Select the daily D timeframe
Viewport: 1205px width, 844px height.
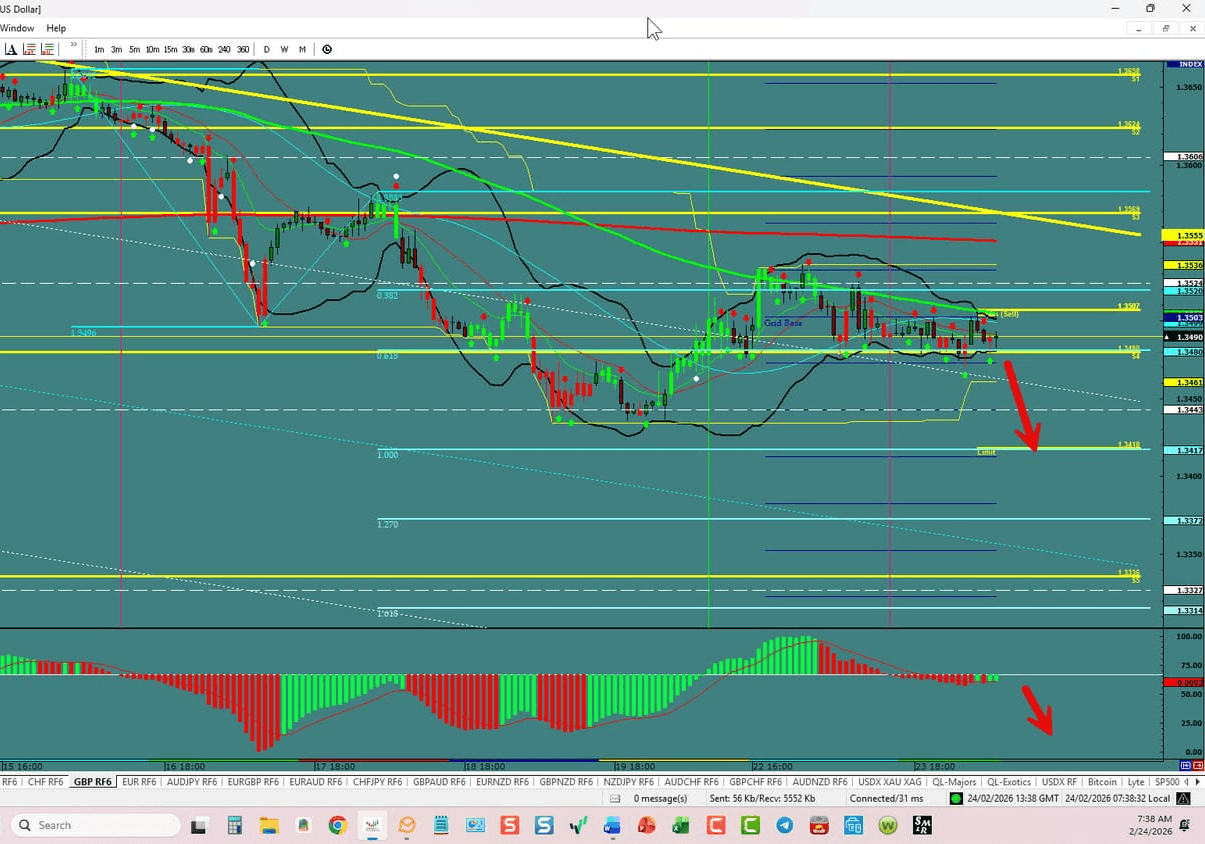(266, 49)
